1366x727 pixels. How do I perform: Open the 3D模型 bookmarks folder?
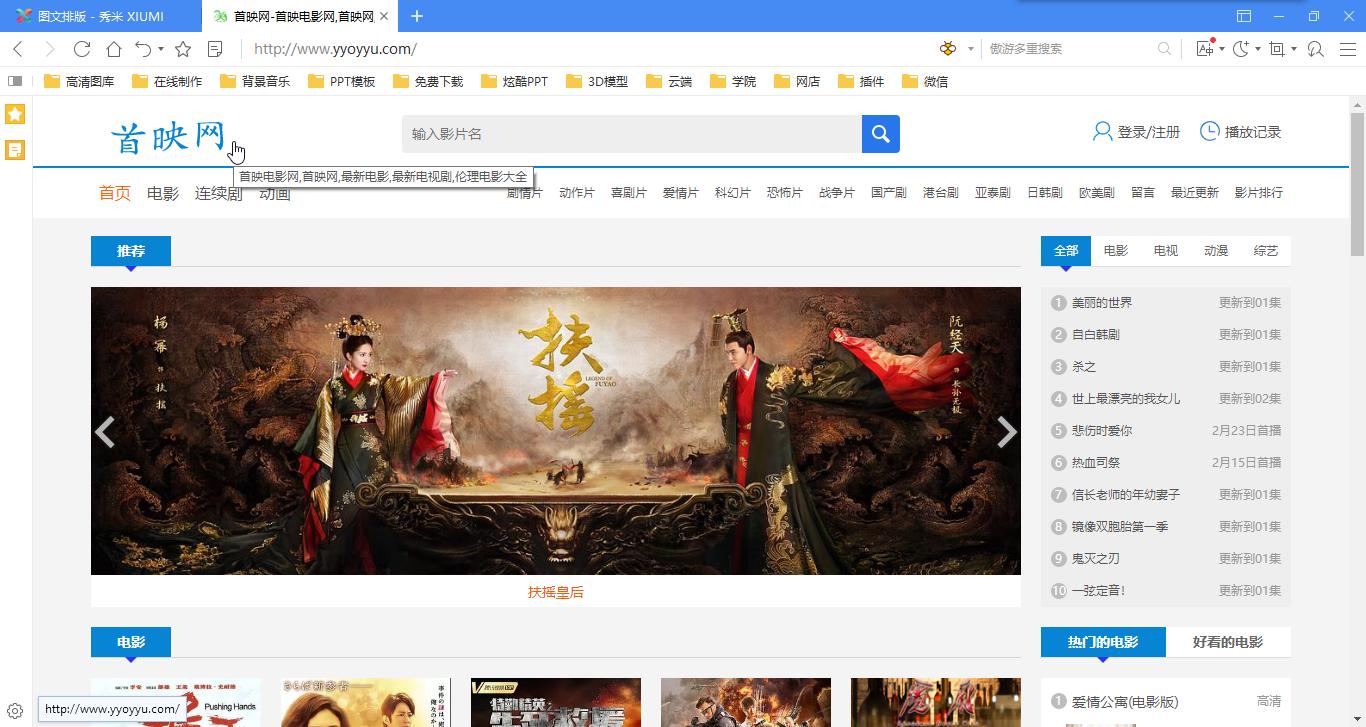pos(597,81)
